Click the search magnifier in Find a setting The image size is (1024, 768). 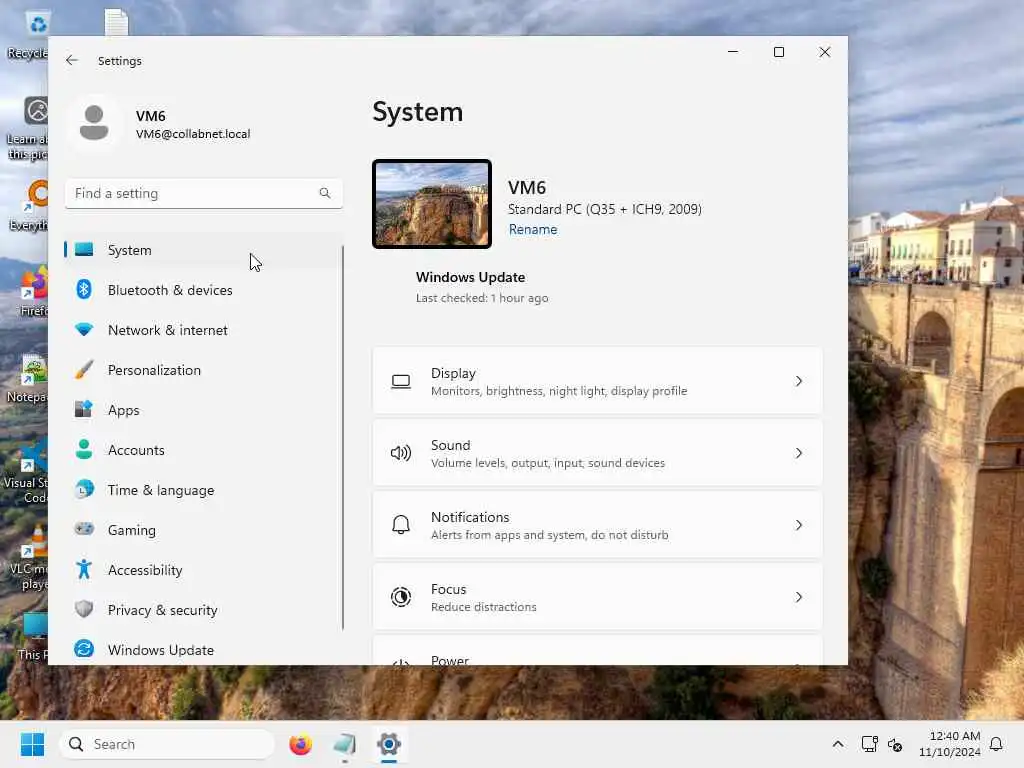(x=325, y=193)
